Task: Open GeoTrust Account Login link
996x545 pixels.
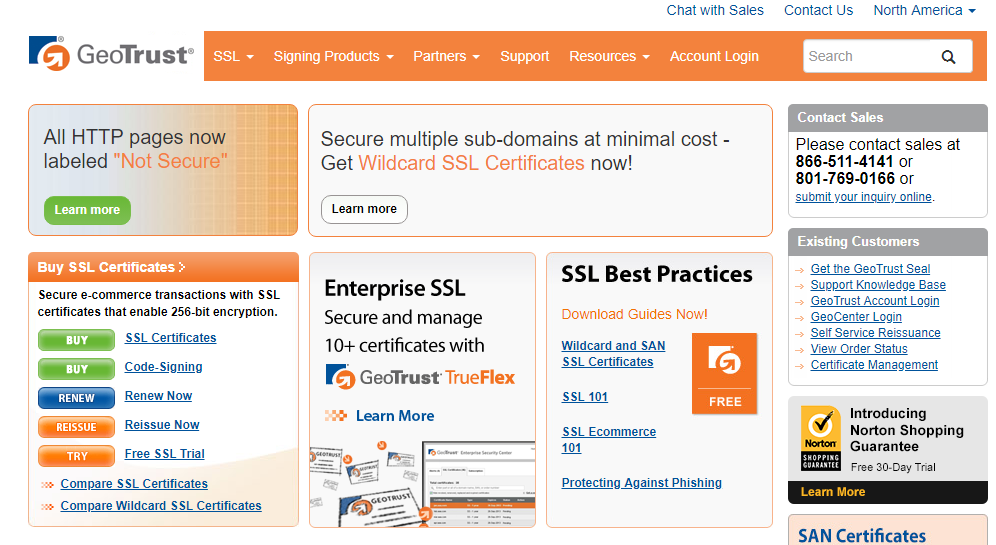Action: (x=875, y=301)
